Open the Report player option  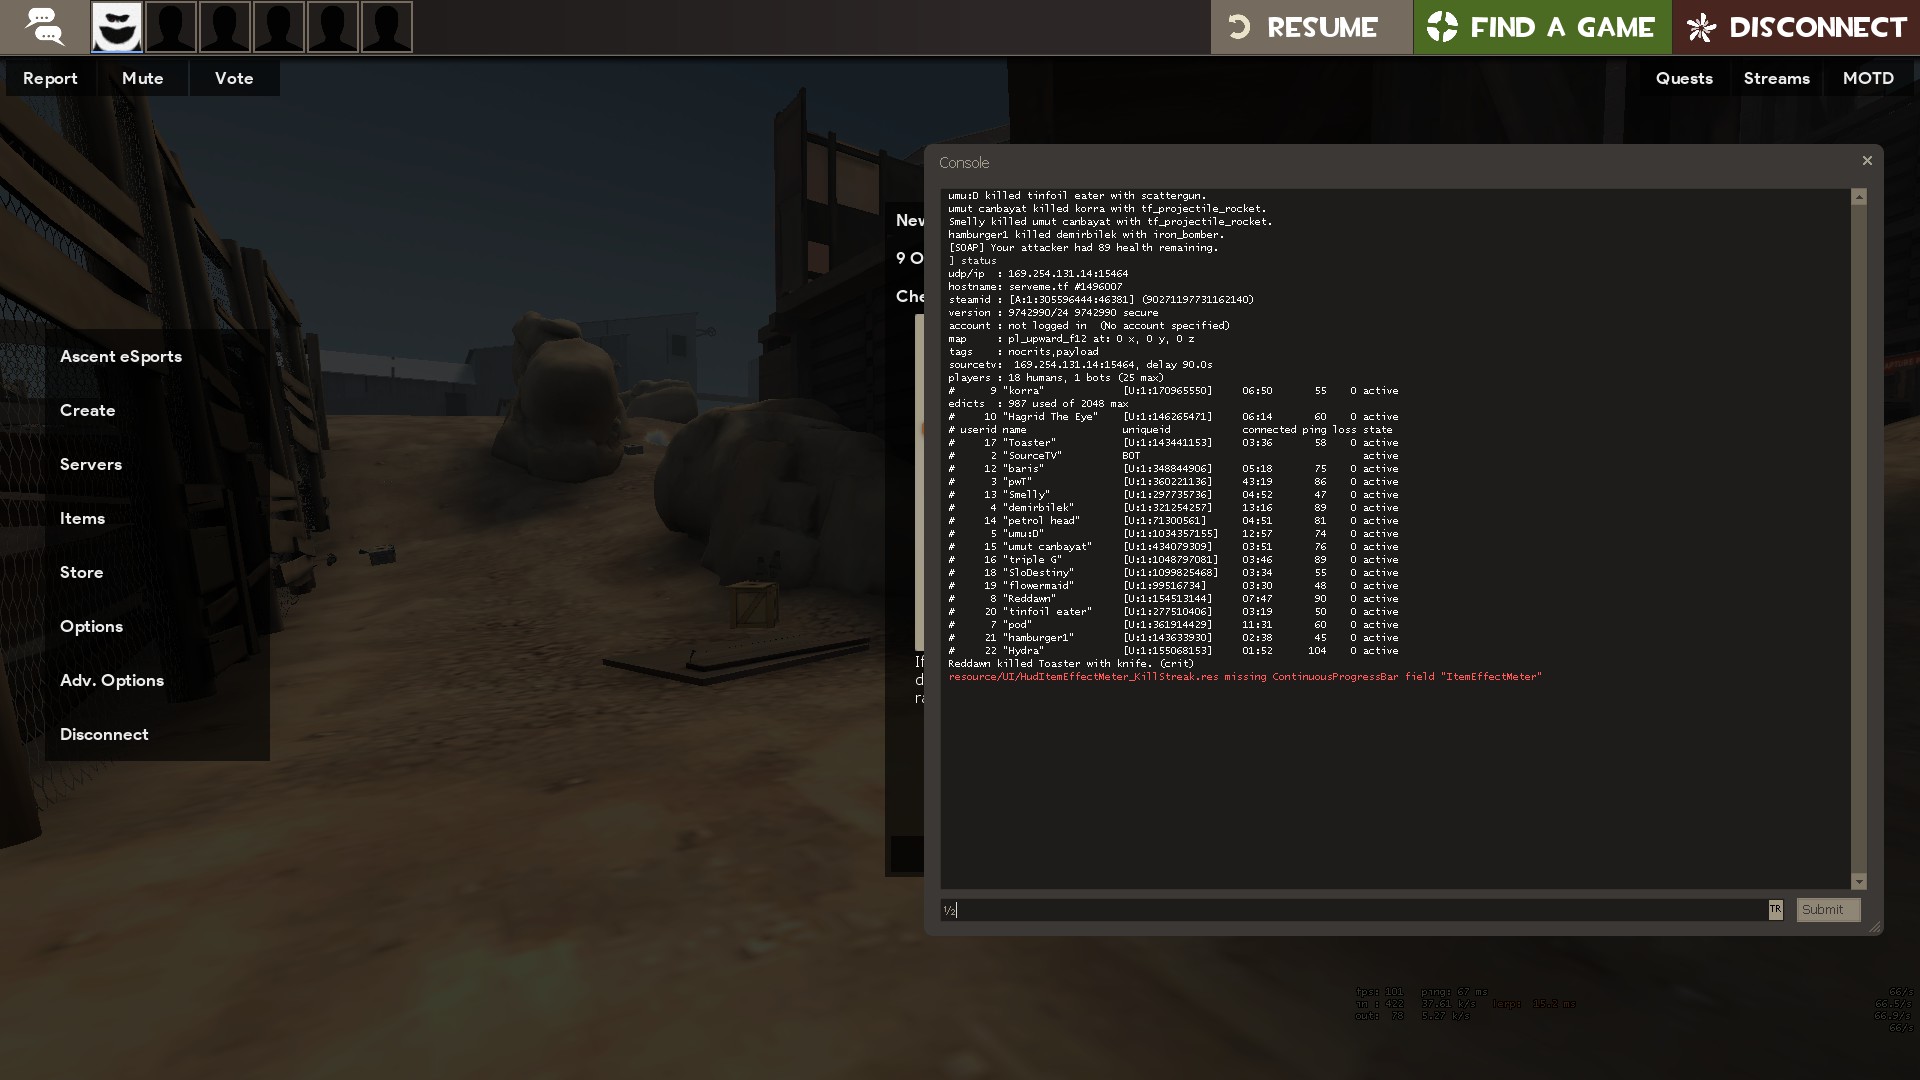click(x=50, y=78)
